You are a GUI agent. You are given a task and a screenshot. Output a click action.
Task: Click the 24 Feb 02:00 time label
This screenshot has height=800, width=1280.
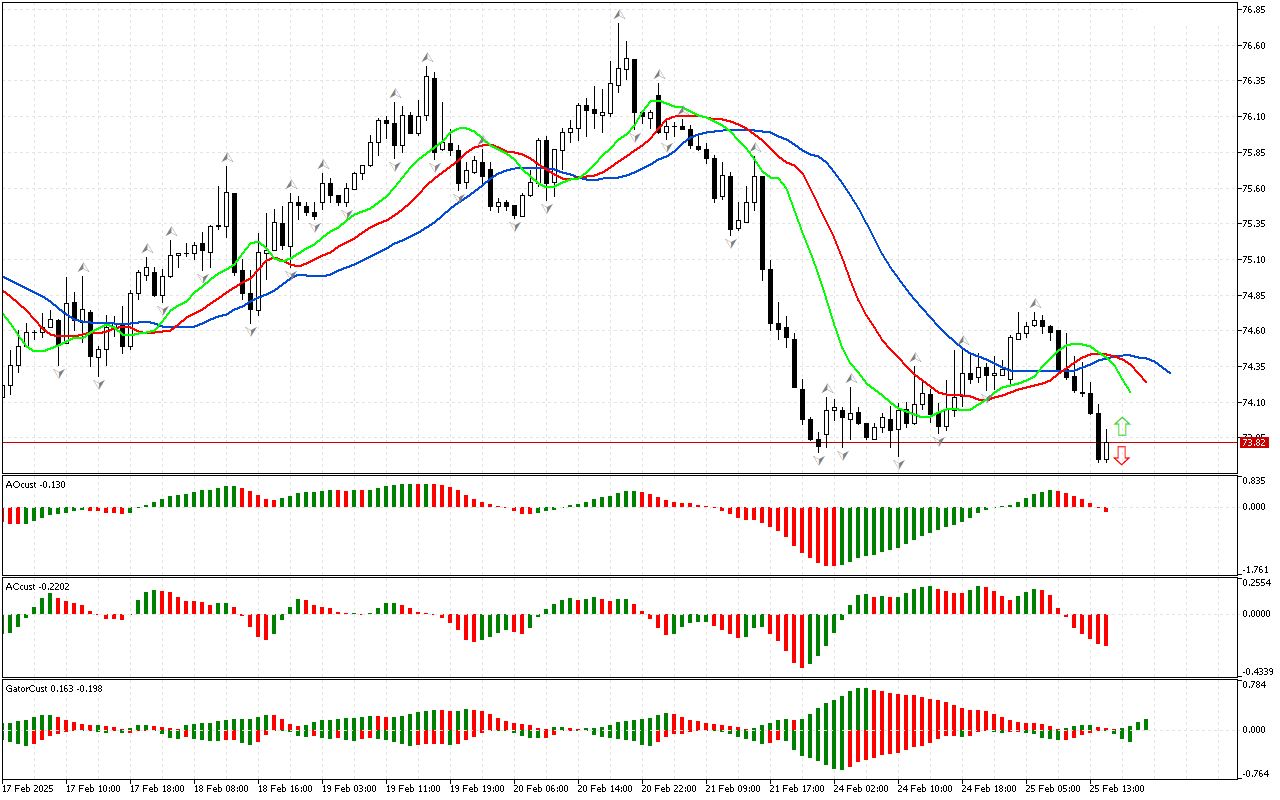pos(861,788)
